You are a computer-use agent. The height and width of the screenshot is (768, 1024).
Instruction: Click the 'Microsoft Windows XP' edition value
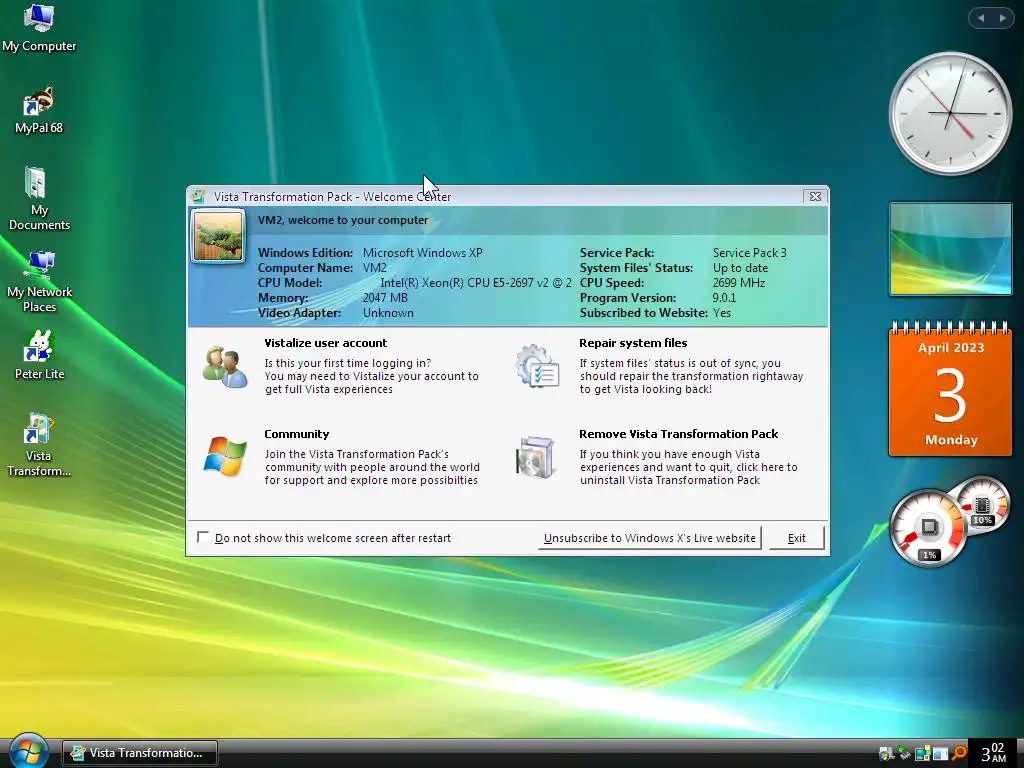click(x=423, y=253)
